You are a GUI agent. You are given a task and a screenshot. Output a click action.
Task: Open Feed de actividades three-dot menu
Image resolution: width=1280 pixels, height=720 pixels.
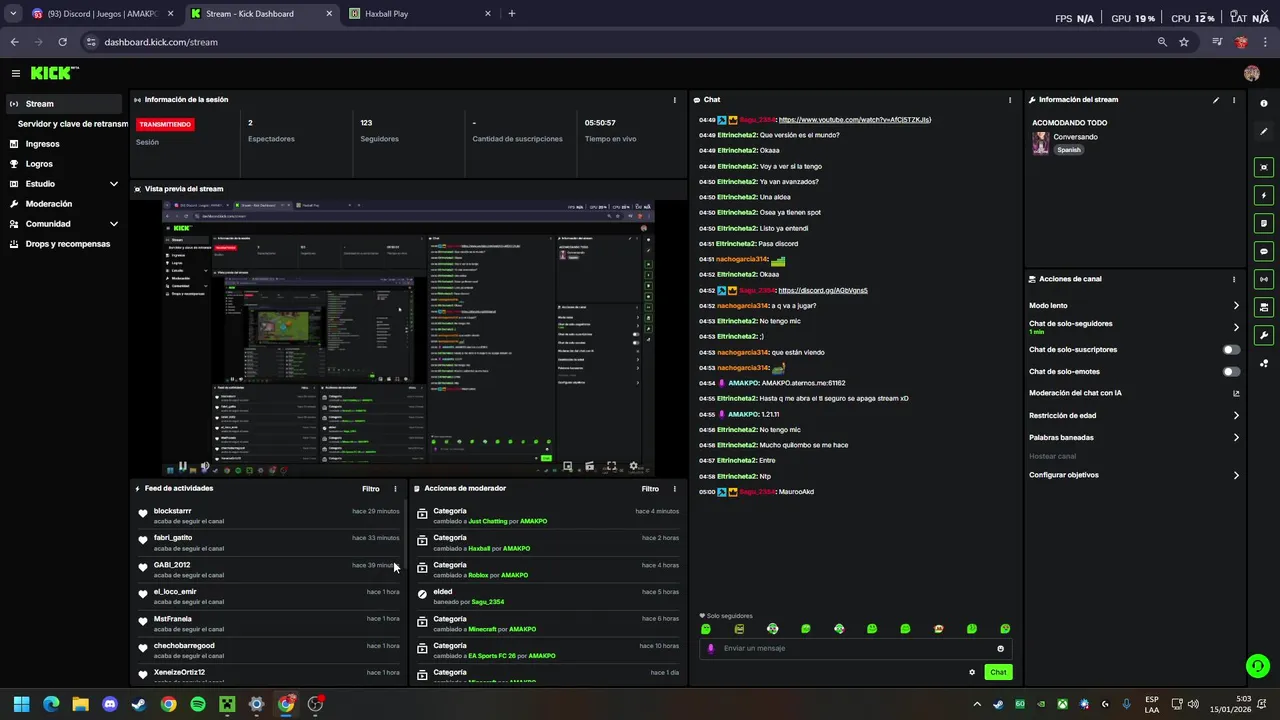(395, 489)
